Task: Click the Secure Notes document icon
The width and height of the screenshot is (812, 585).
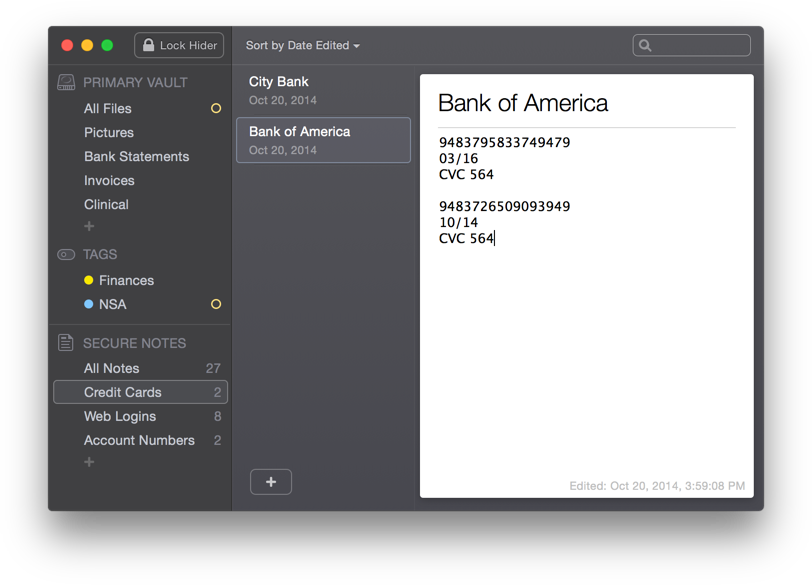Action: (65, 342)
